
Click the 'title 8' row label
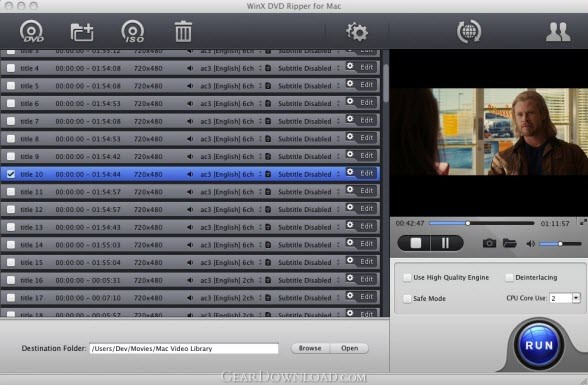[x=30, y=139]
